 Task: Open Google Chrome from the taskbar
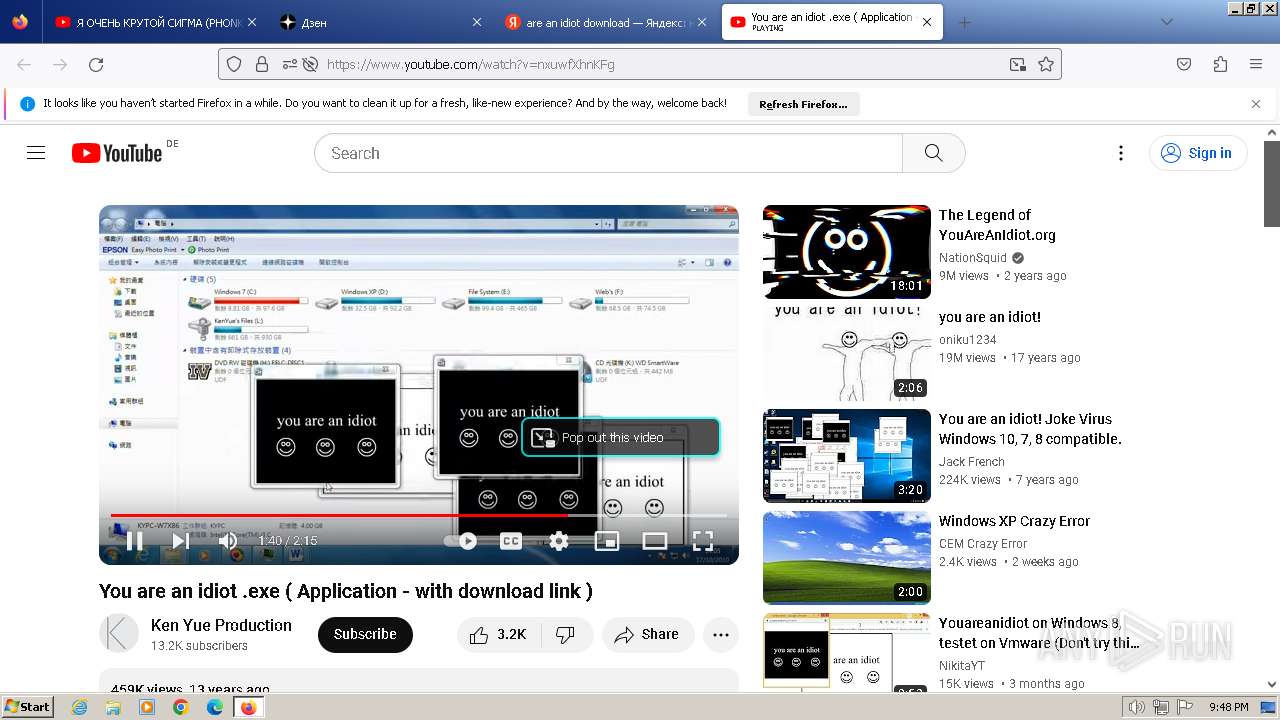tap(181, 707)
